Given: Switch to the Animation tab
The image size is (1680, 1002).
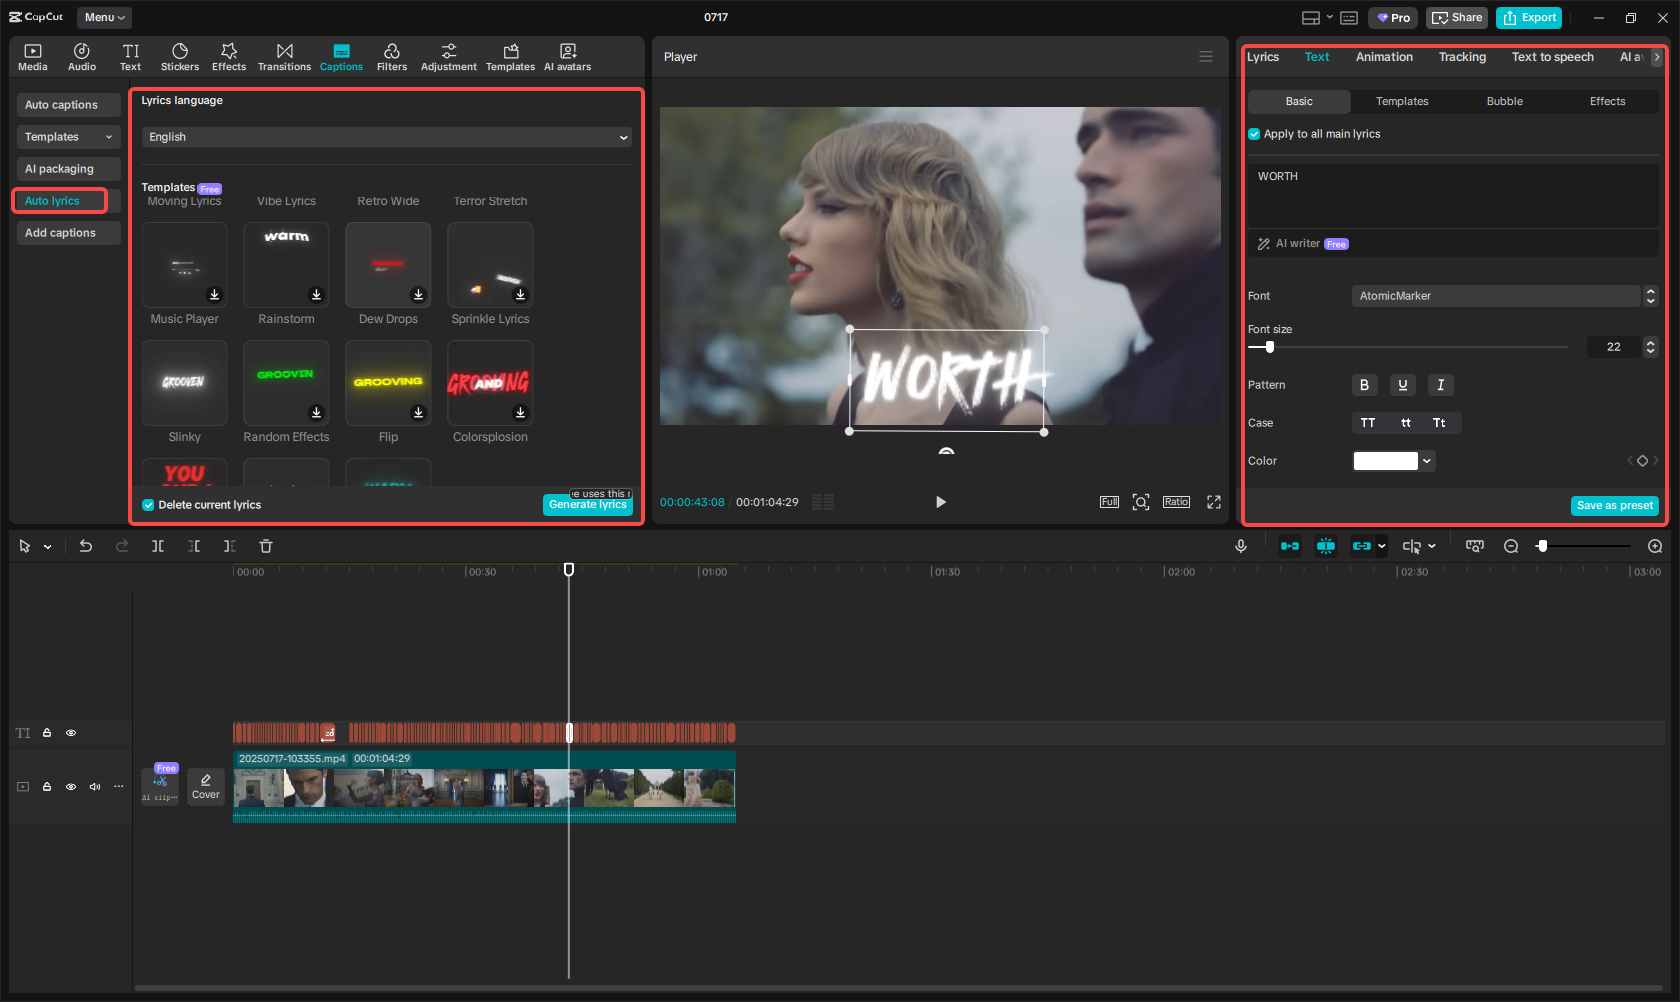Looking at the screenshot, I should point(1384,57).
